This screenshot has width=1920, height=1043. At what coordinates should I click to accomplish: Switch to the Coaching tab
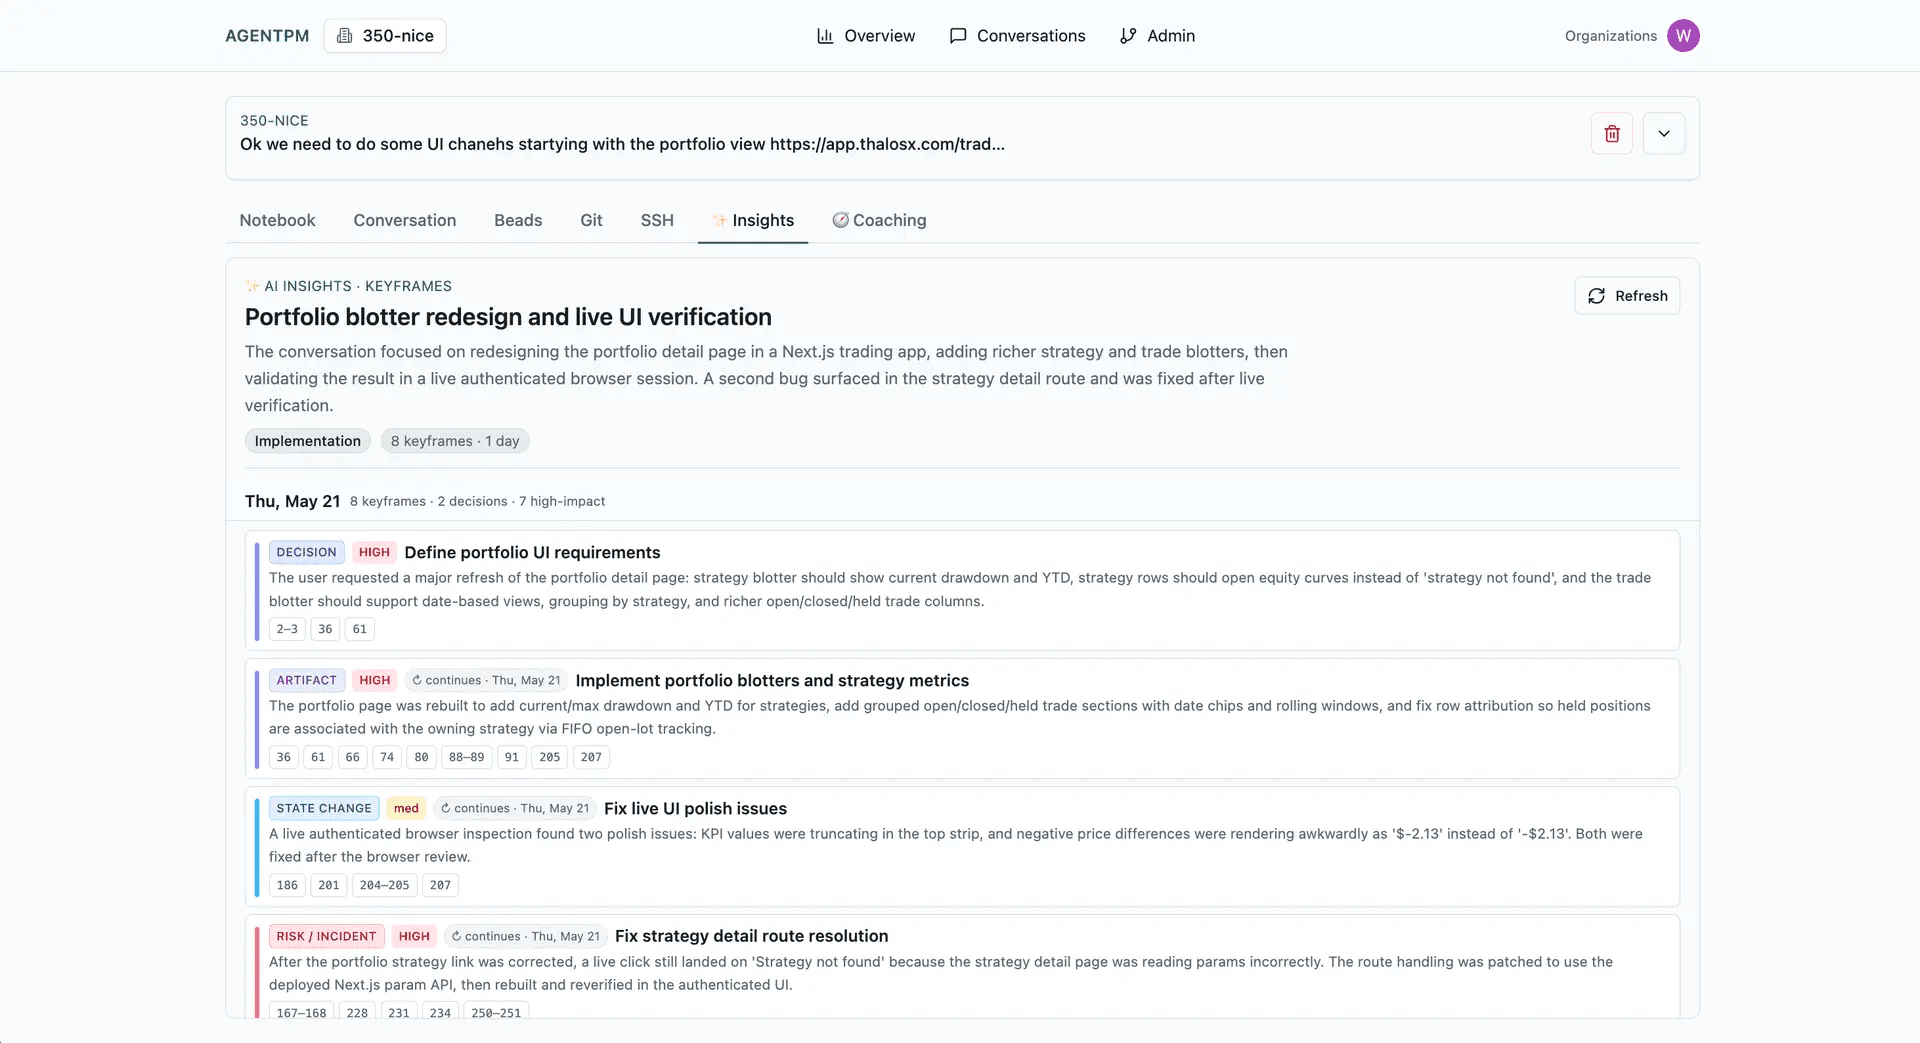click(x=879, y=220)
